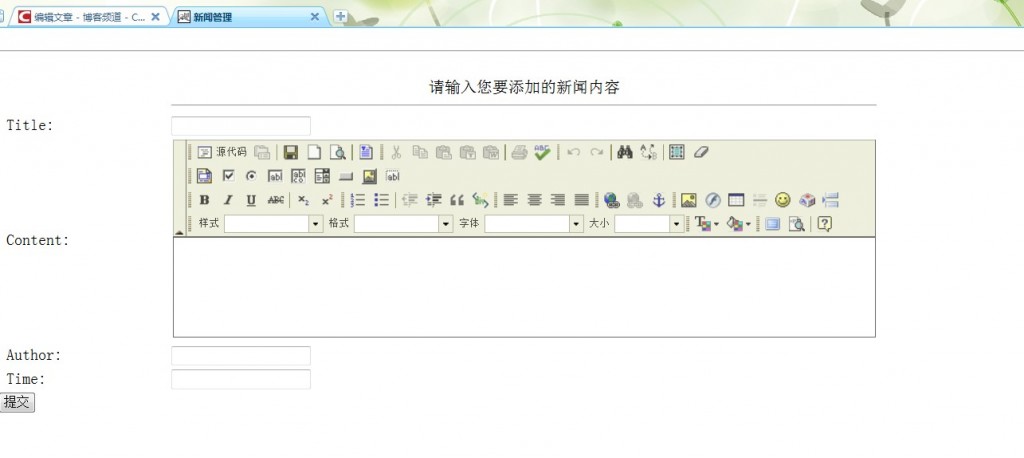
Task: Click the Select All icon
Action: (677, 152)
